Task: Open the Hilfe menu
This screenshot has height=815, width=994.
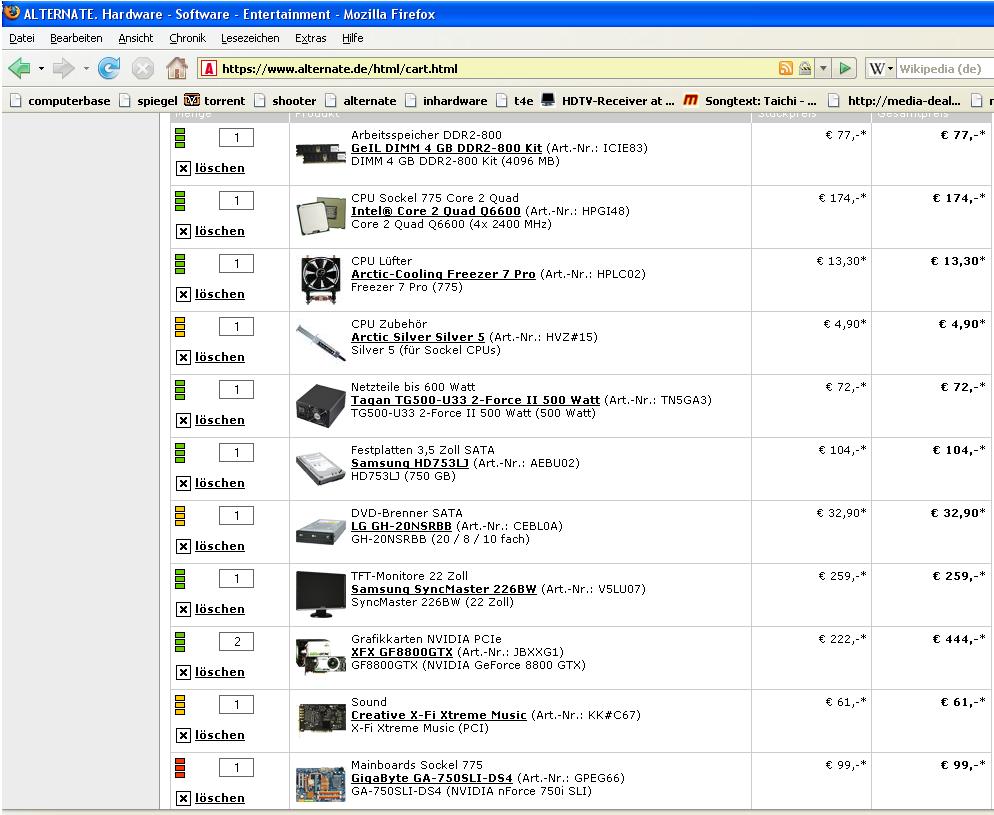Action: pyautogui.click(x=352, y=38)
